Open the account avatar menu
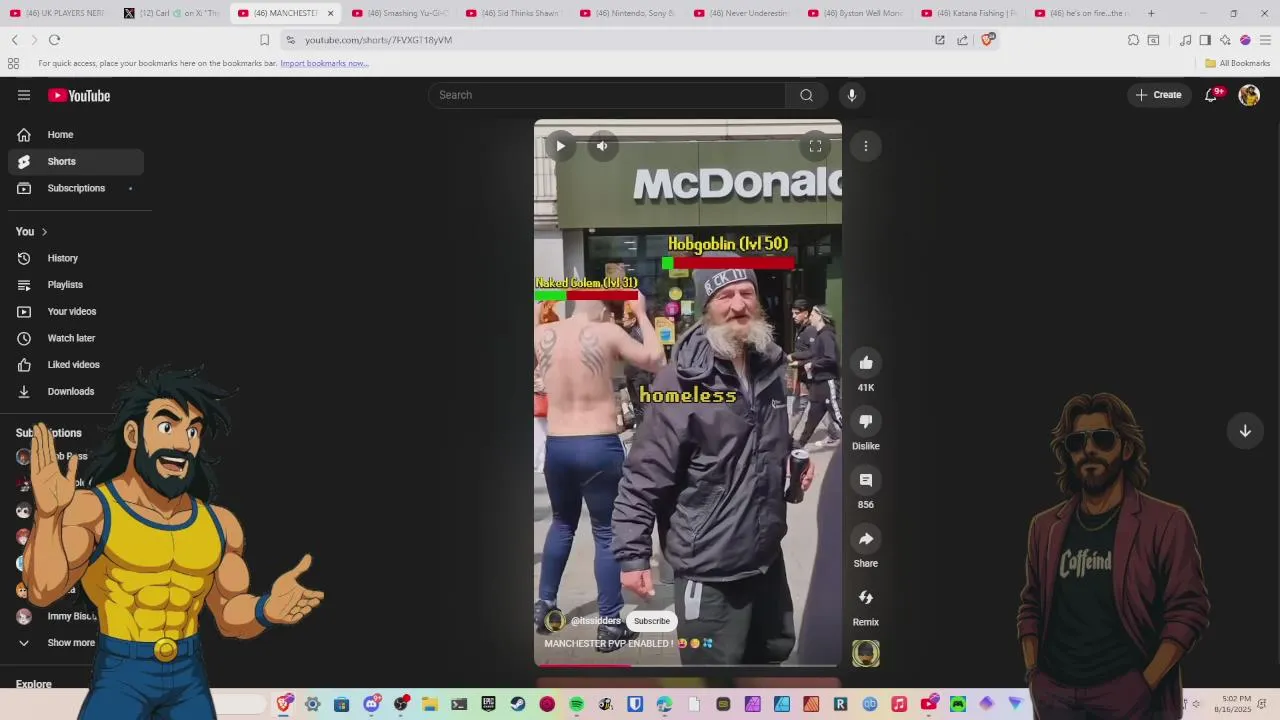Viewport: 1280px width, 720px height. [x=1249, y=95]
